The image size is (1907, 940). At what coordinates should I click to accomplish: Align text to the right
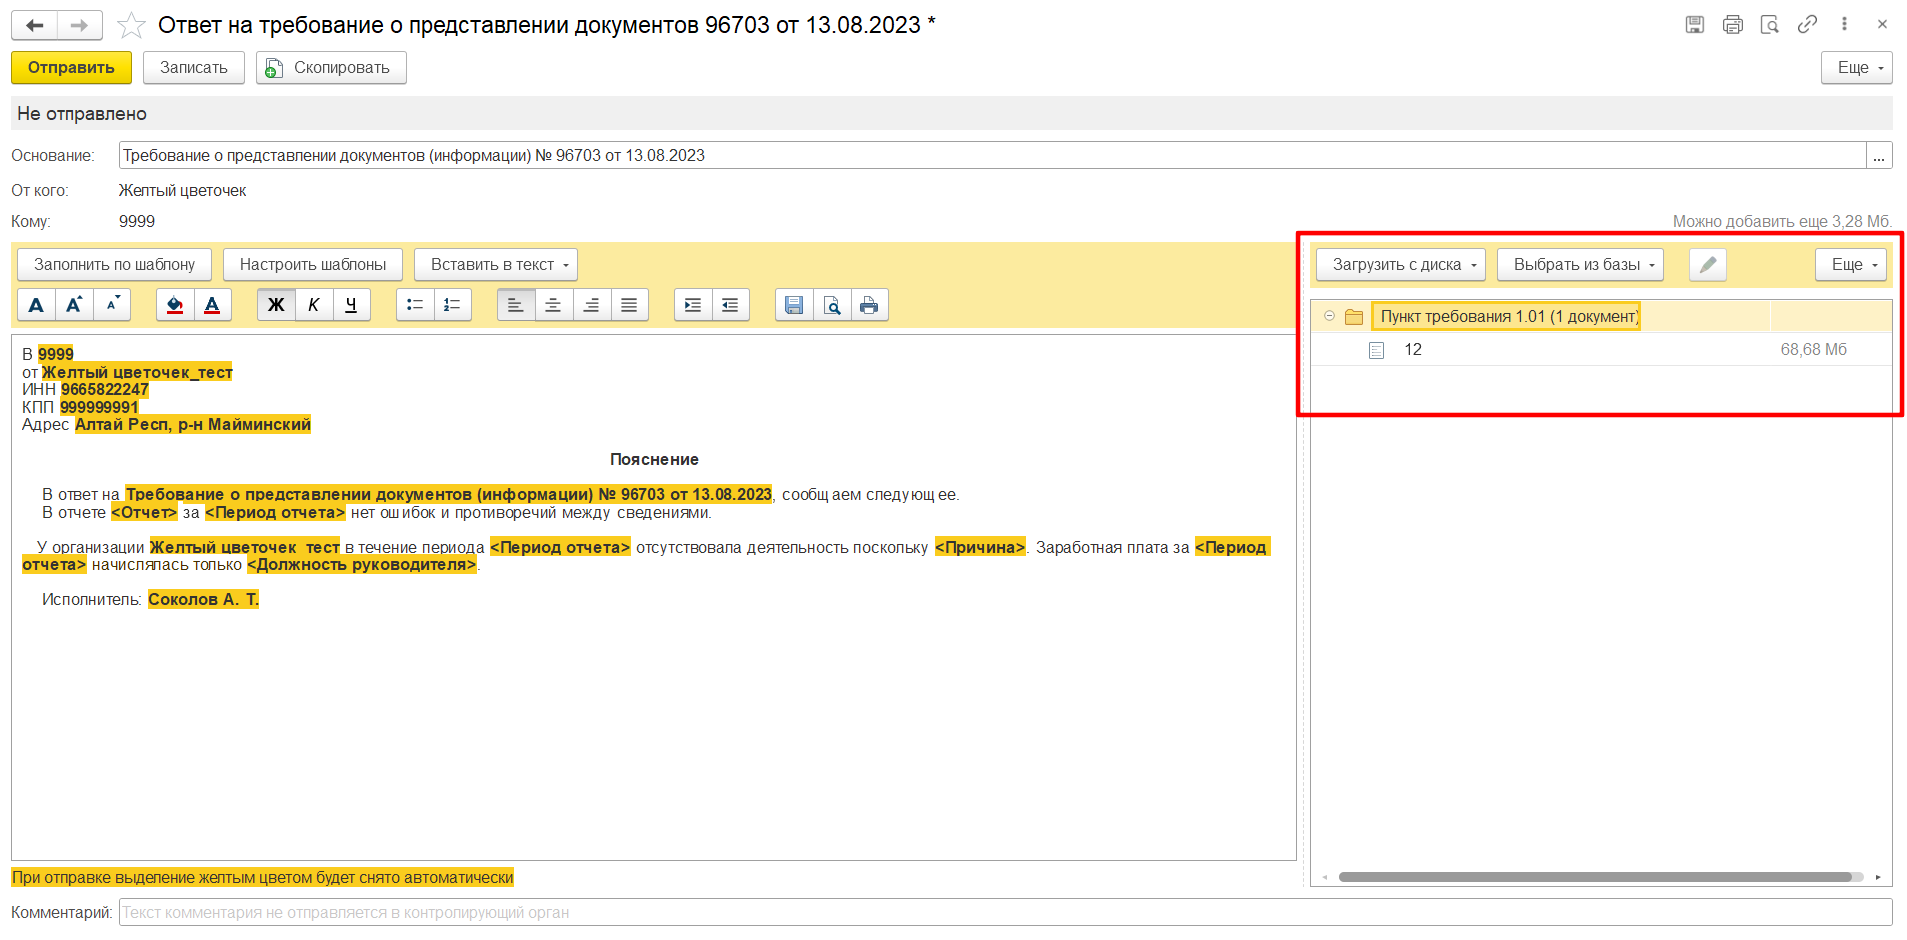(x=591, y=305)
